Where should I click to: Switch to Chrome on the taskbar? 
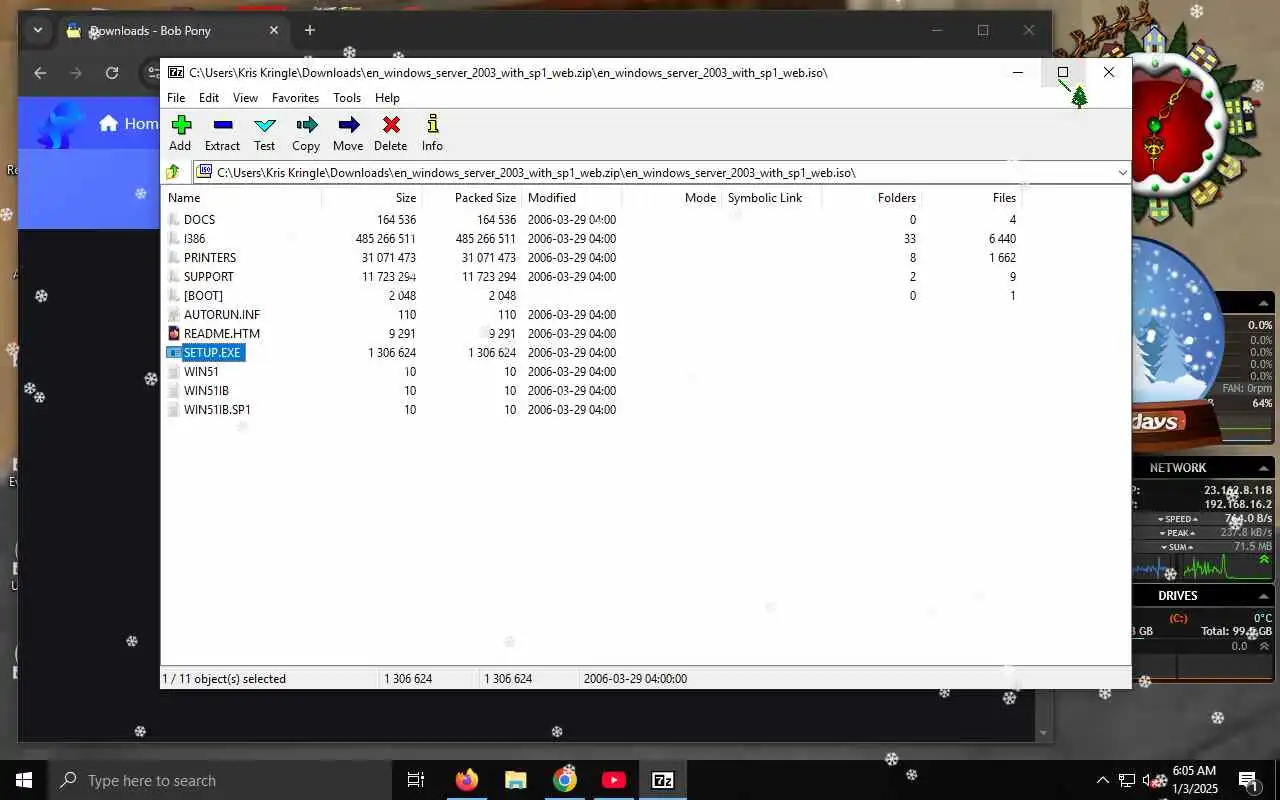[x=565, y=780]
